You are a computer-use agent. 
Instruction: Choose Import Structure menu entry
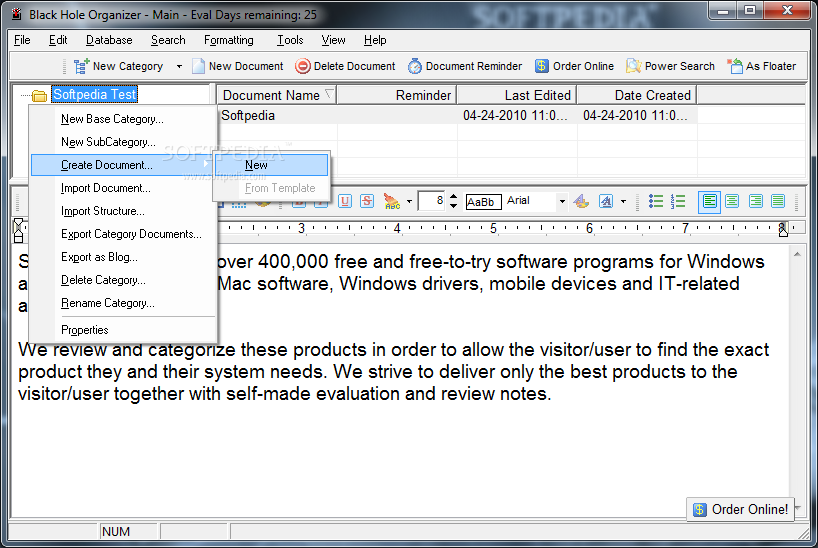click(x=124, y=211)
